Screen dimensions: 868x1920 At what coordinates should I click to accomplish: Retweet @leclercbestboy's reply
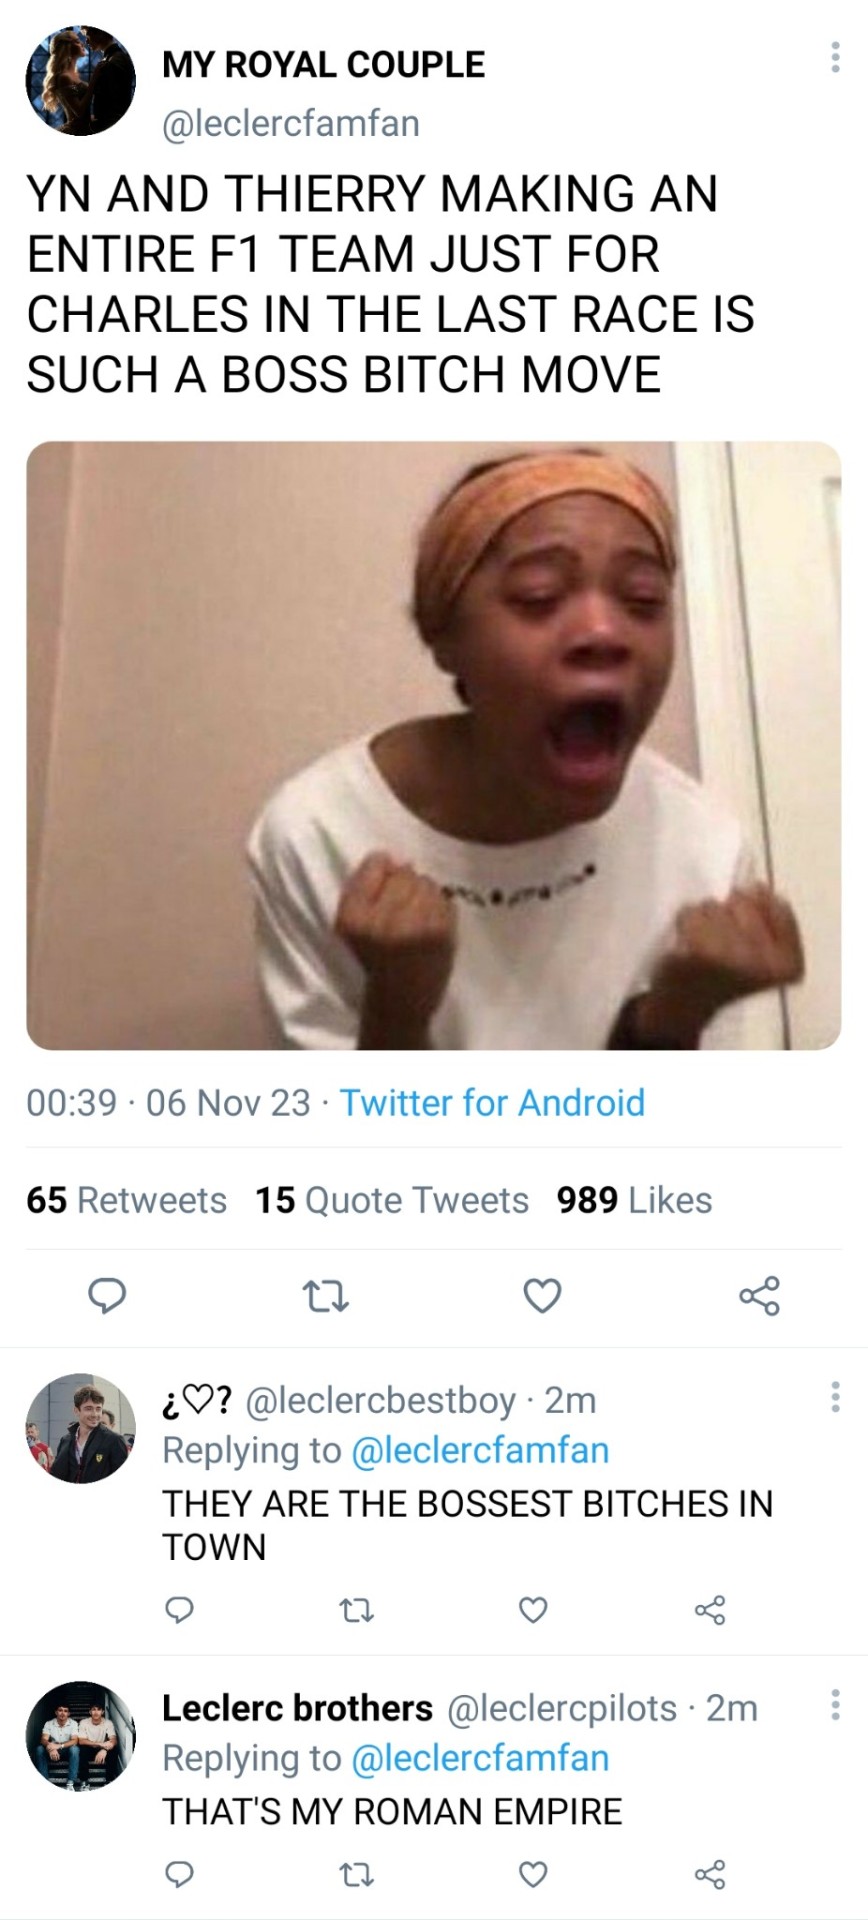(x=357, y=1610)
